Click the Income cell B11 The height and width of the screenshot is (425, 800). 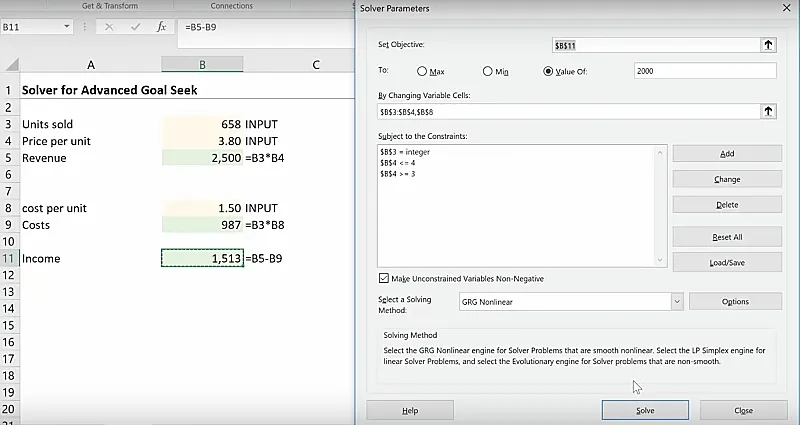click(202, 258)
